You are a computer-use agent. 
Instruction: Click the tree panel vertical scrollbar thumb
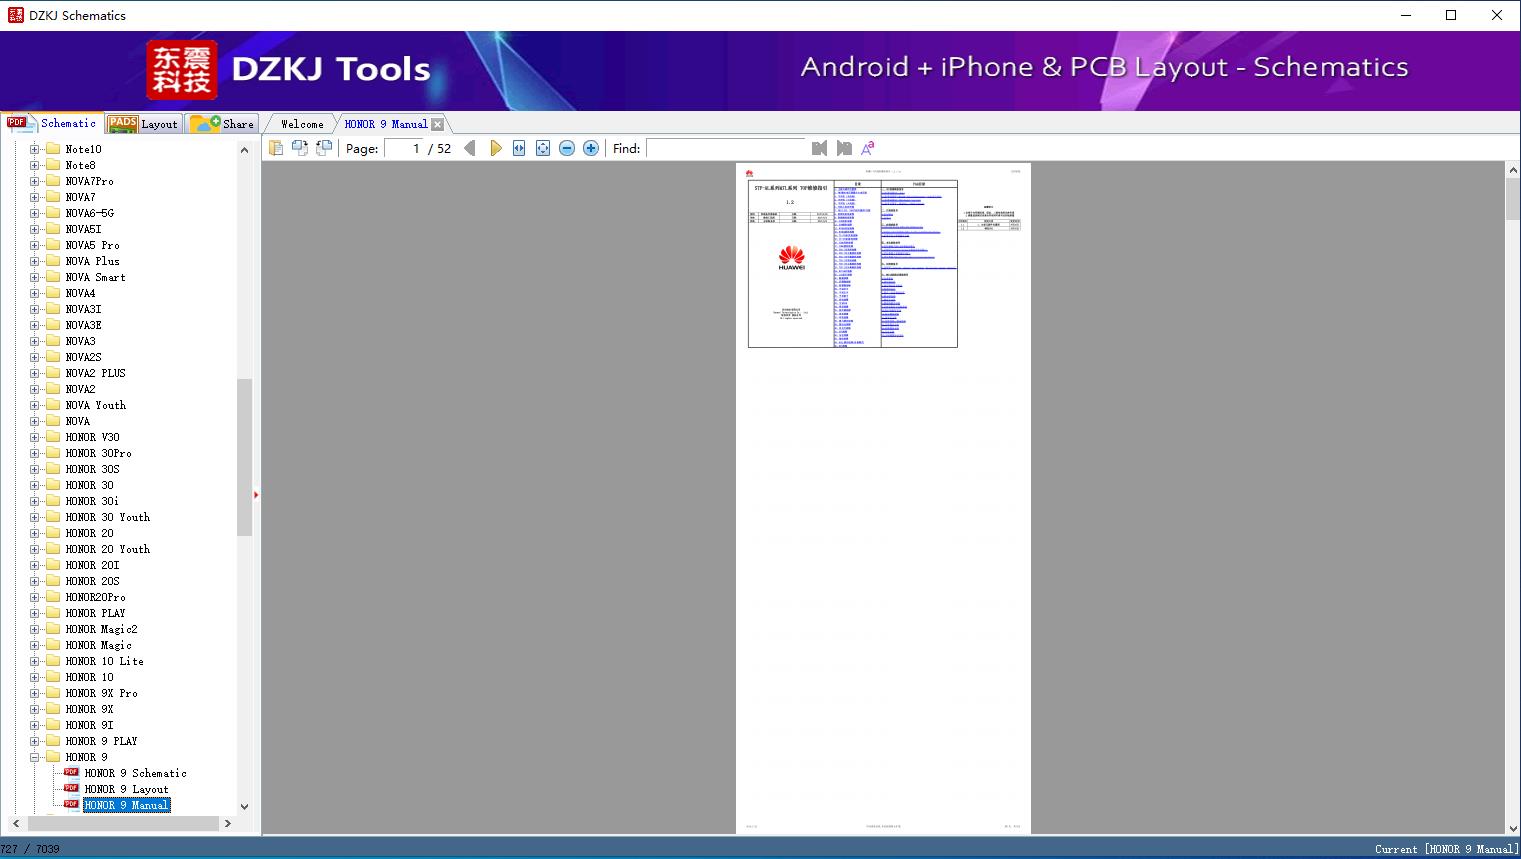click(x=244, y=458)
